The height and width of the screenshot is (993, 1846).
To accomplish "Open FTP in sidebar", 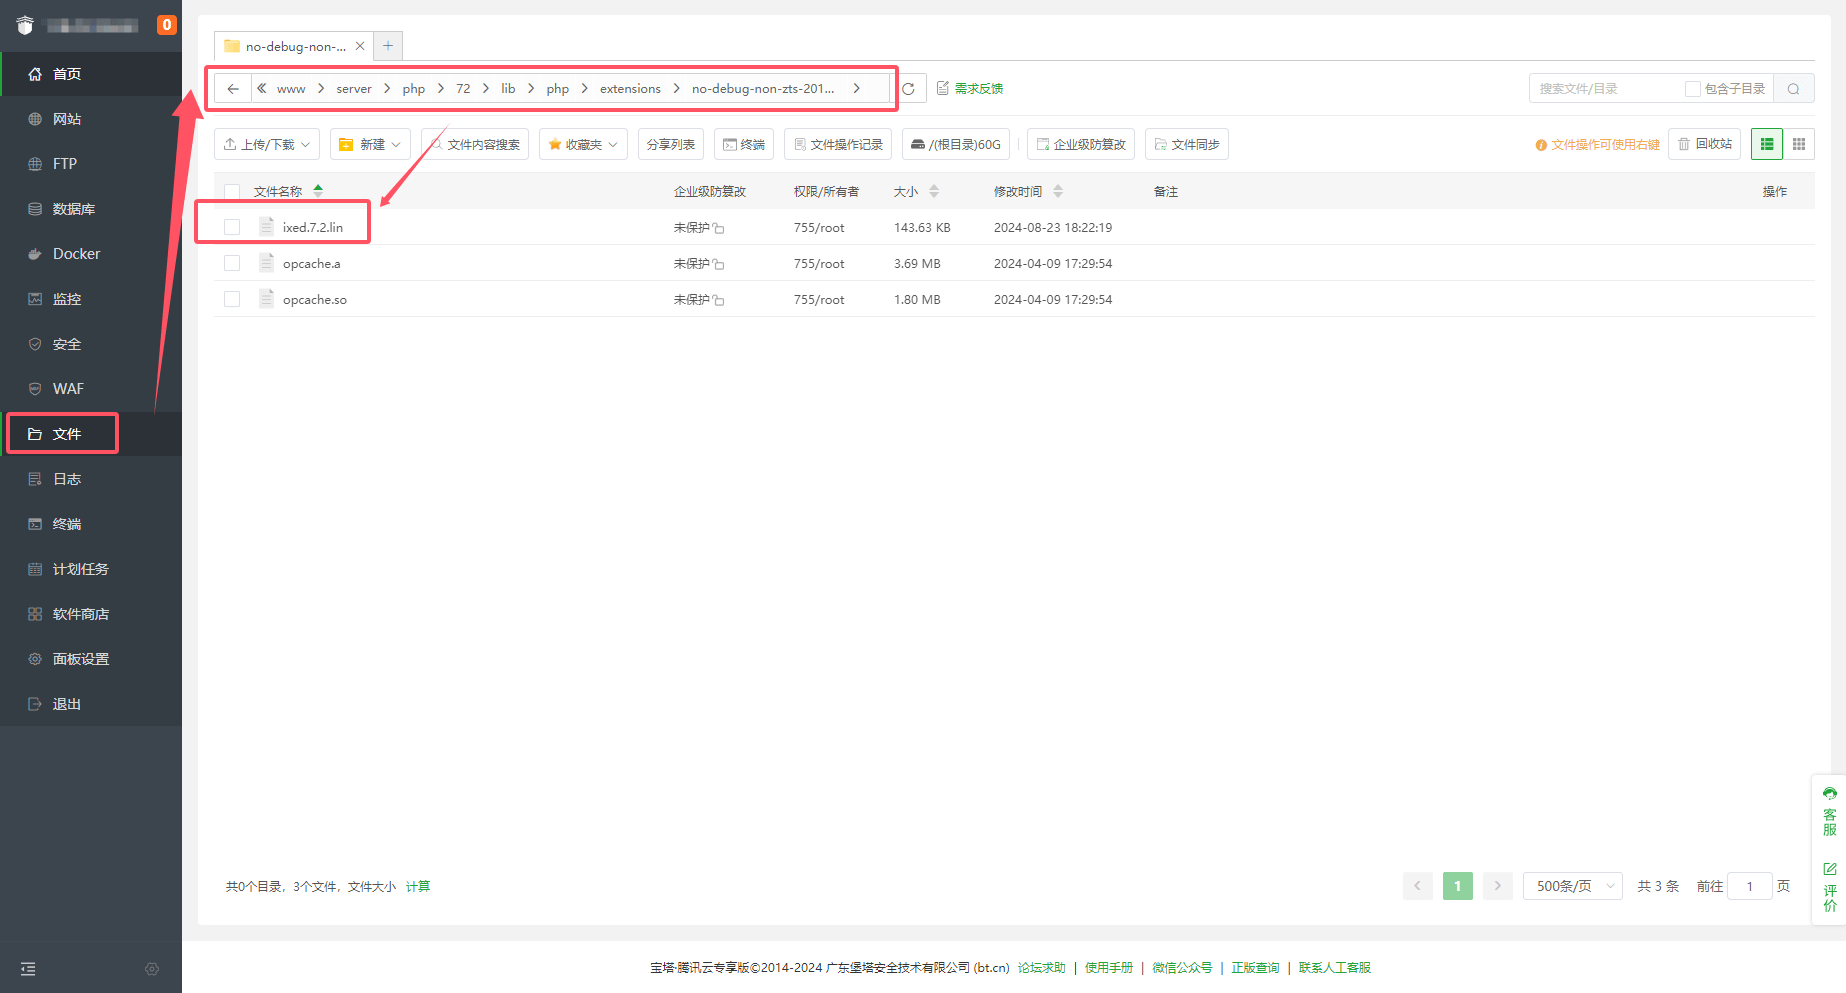I will pos(91,164).
